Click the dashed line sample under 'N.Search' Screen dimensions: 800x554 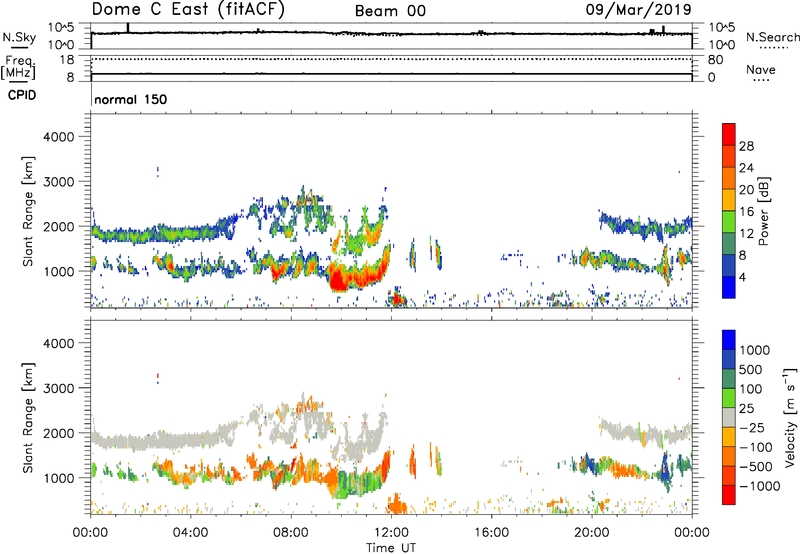coord(773,48)
